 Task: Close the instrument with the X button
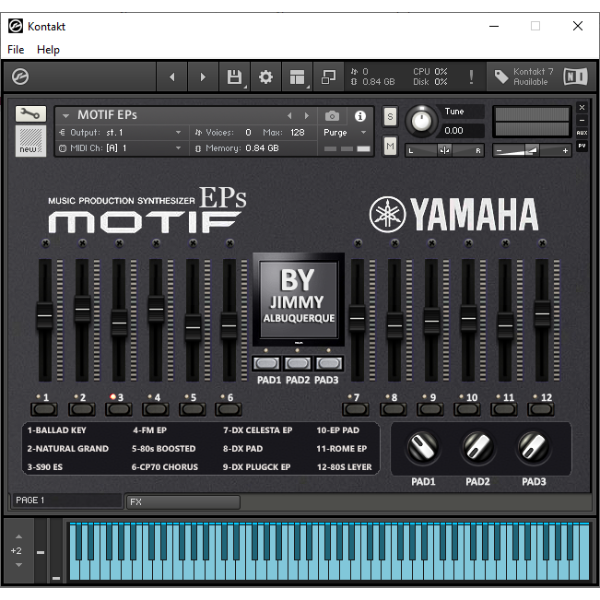[582, 108]
